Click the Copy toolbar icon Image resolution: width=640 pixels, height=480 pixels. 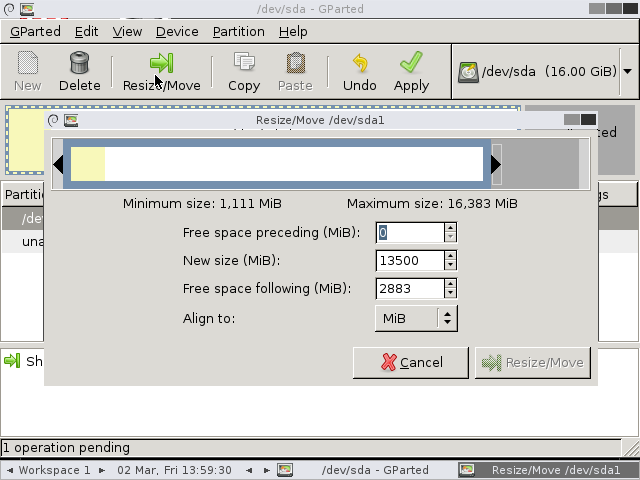click(x=244, y=62)
